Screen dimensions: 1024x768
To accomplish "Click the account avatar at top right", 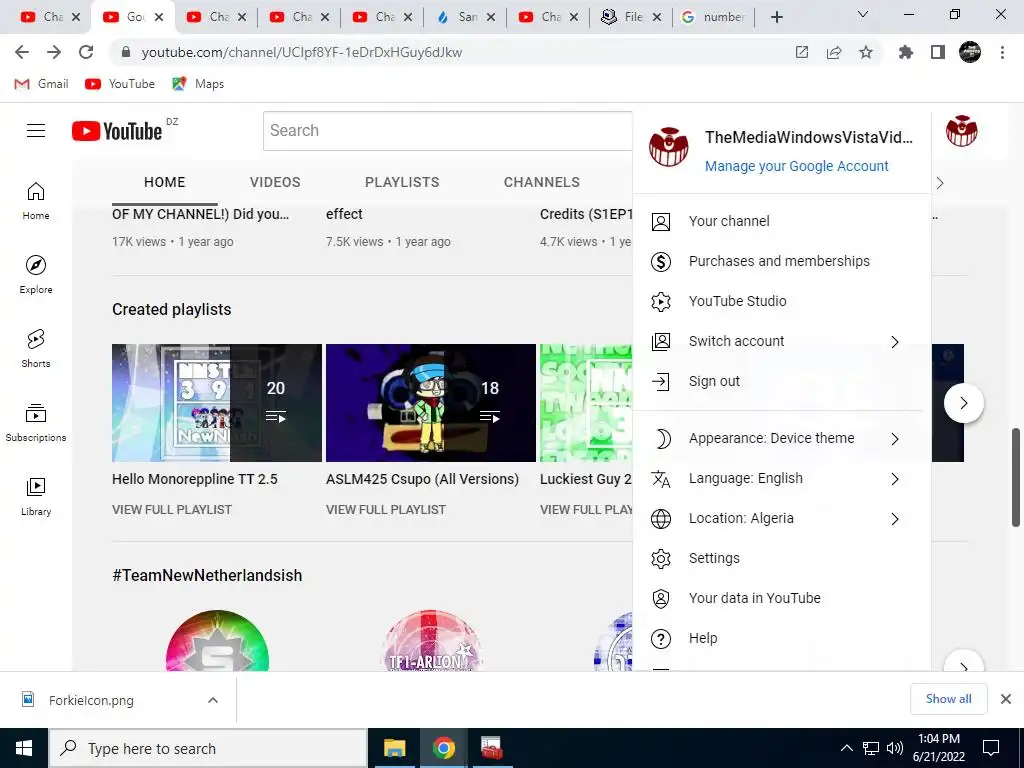I will pos(961,131).
